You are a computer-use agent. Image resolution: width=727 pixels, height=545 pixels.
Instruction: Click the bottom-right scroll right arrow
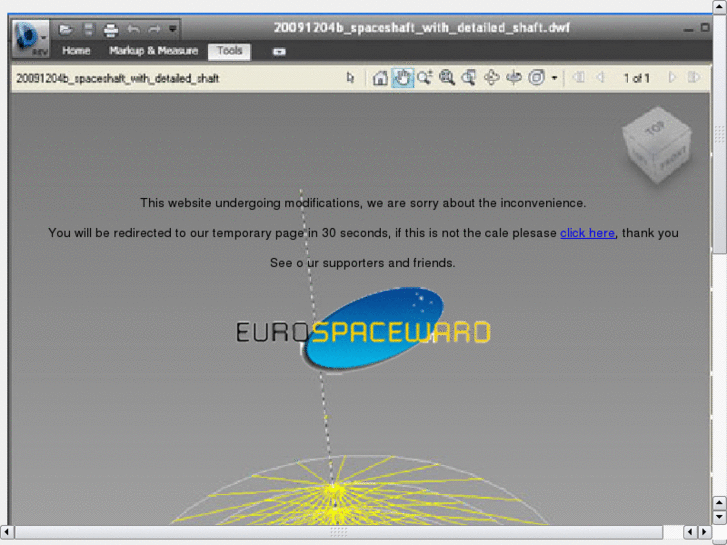point(704,532)
